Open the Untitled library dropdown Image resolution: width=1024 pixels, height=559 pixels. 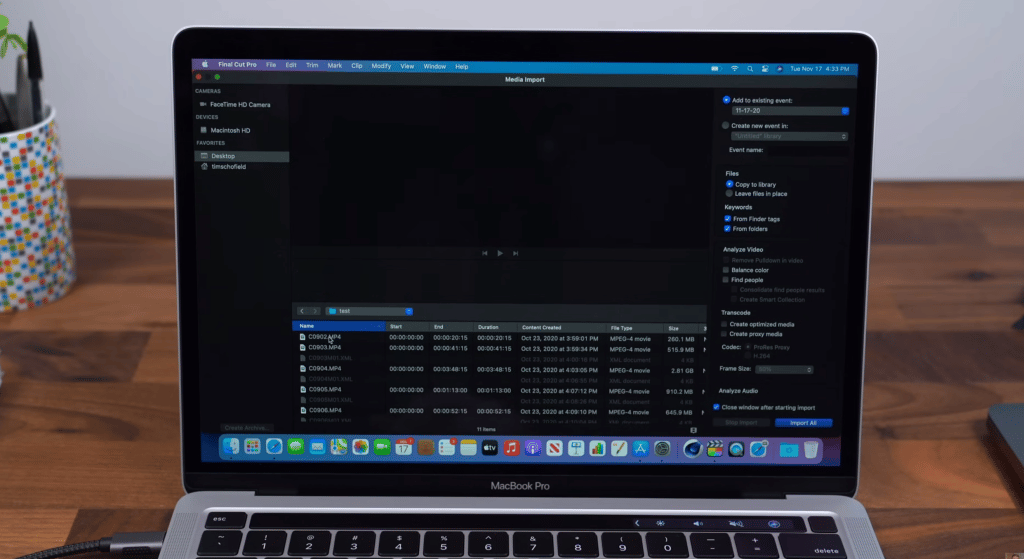(x=789, y=136)
